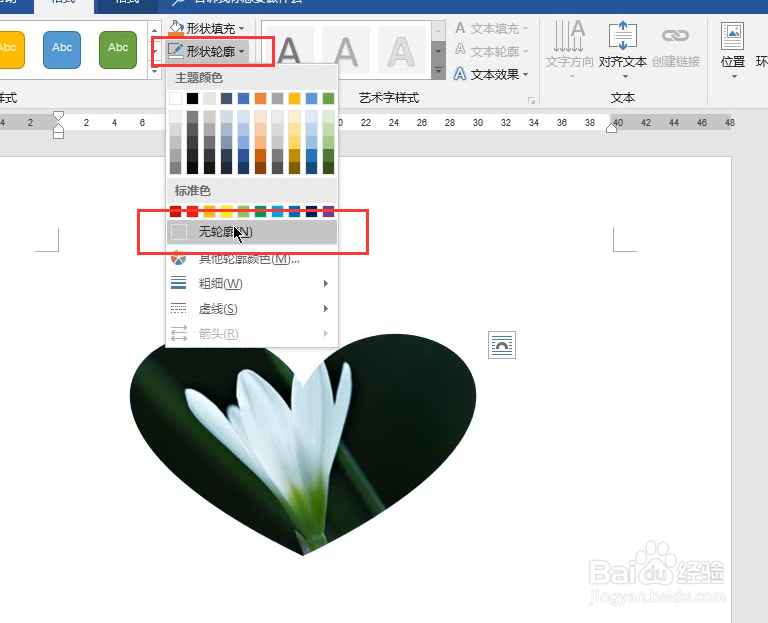Viewport: 768px width, 623px height.
Task: Open the Weight (粗细) submenu
Action: click(x=252, y=284)
